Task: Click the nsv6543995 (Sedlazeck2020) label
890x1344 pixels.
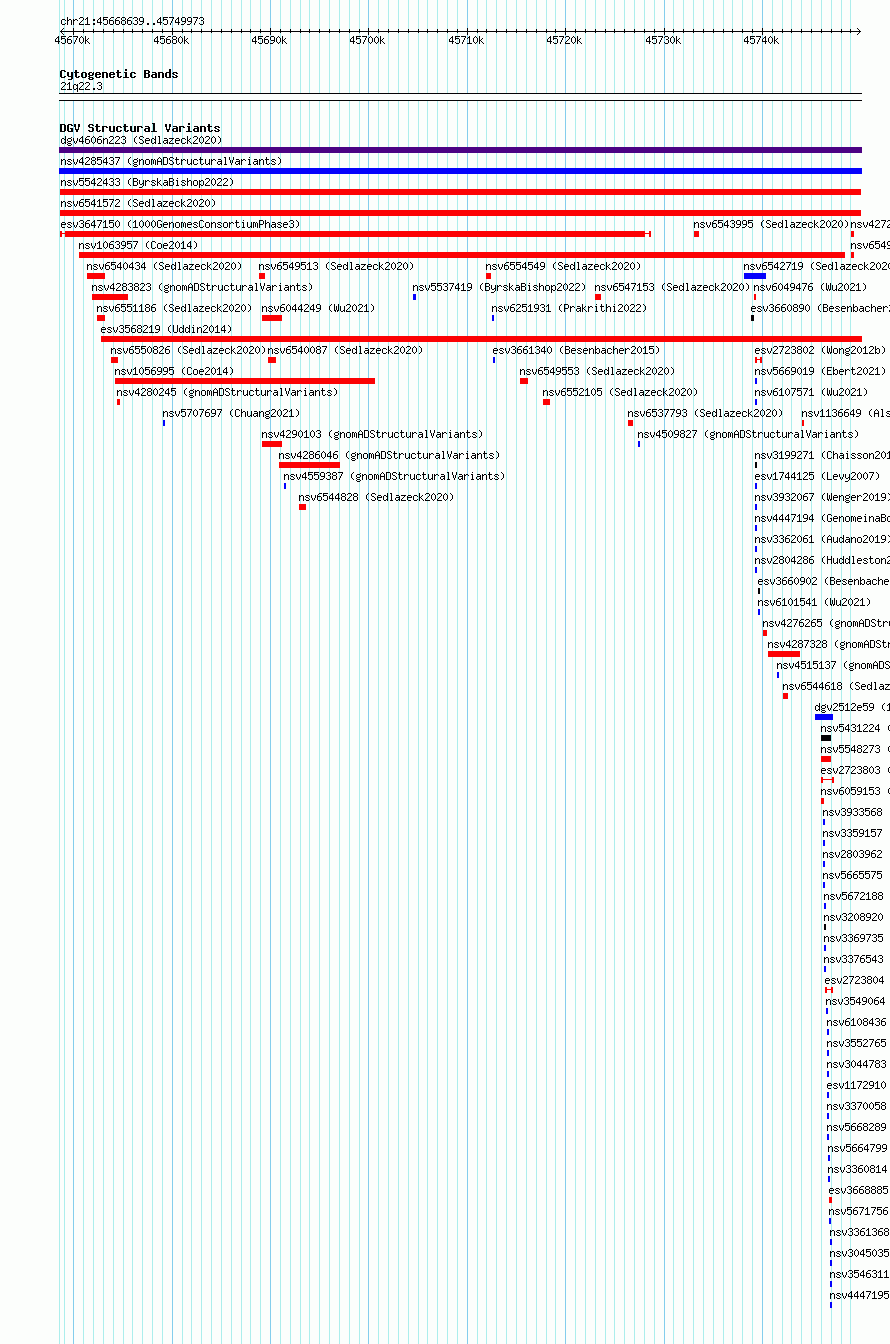Action: point(771,224)
